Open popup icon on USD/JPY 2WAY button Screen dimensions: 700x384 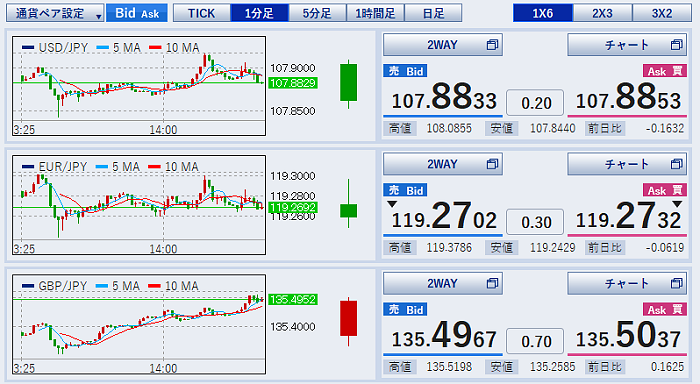pyautogui.click(x=492, y=45)
